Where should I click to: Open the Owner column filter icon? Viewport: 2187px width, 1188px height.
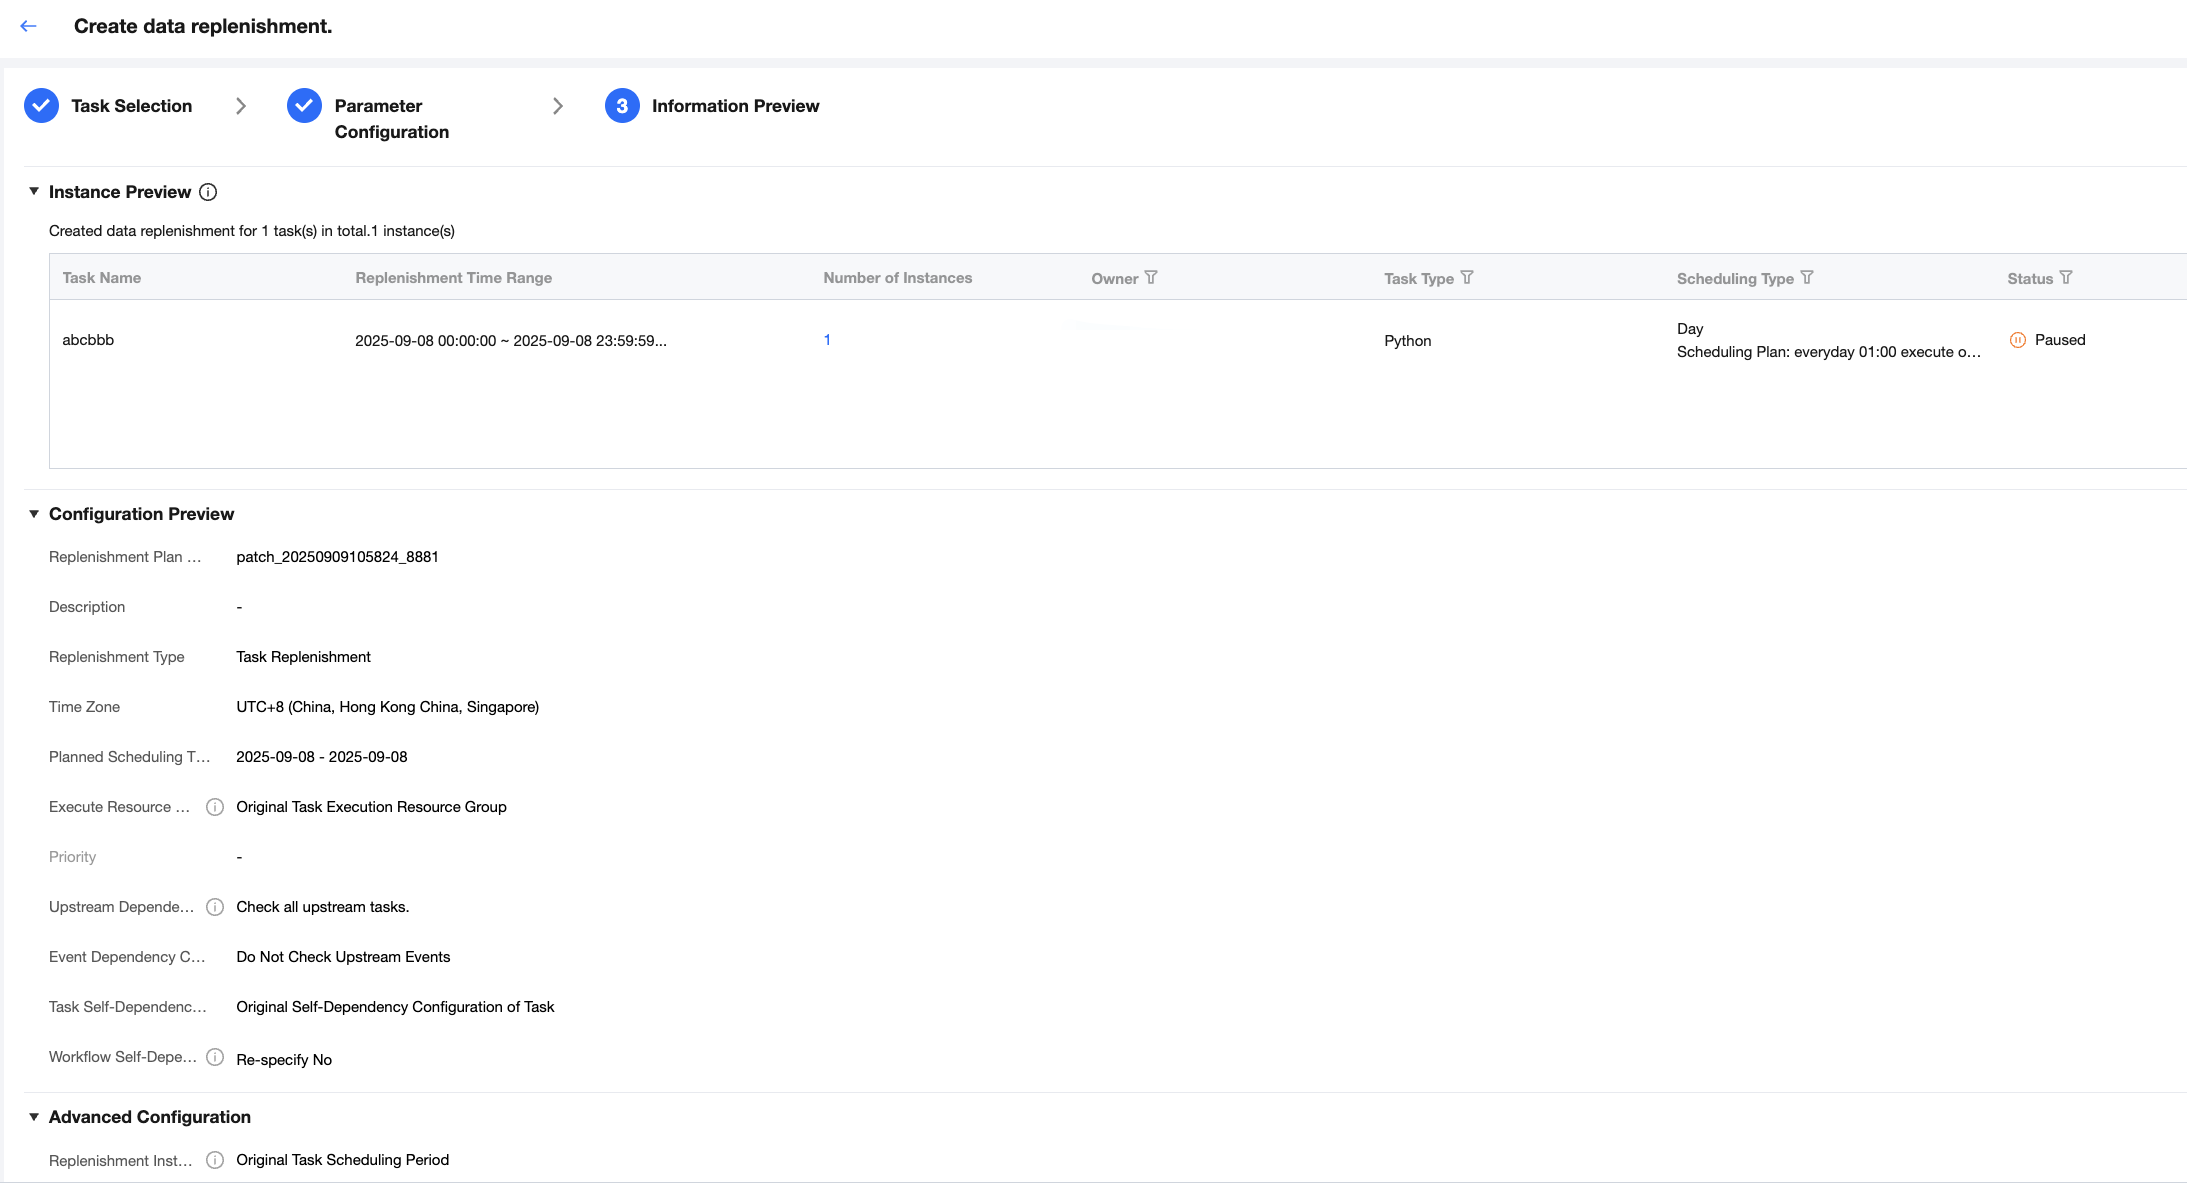pyautogui.click(x=1151, y=278)
